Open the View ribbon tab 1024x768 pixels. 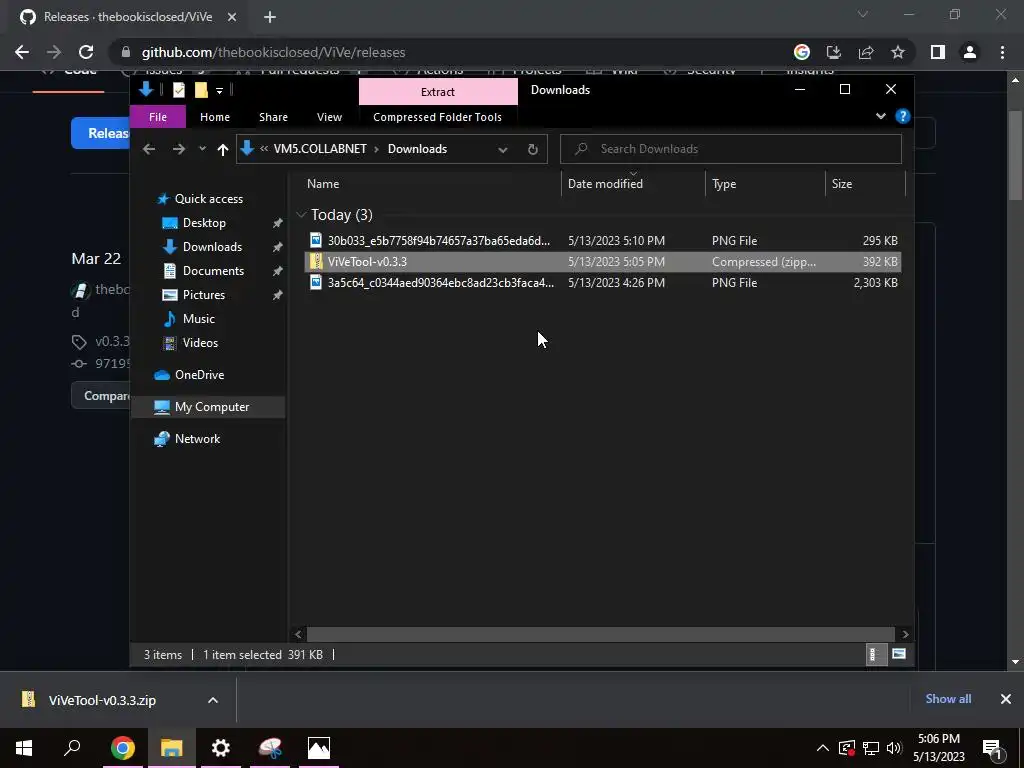pos(329,117)
